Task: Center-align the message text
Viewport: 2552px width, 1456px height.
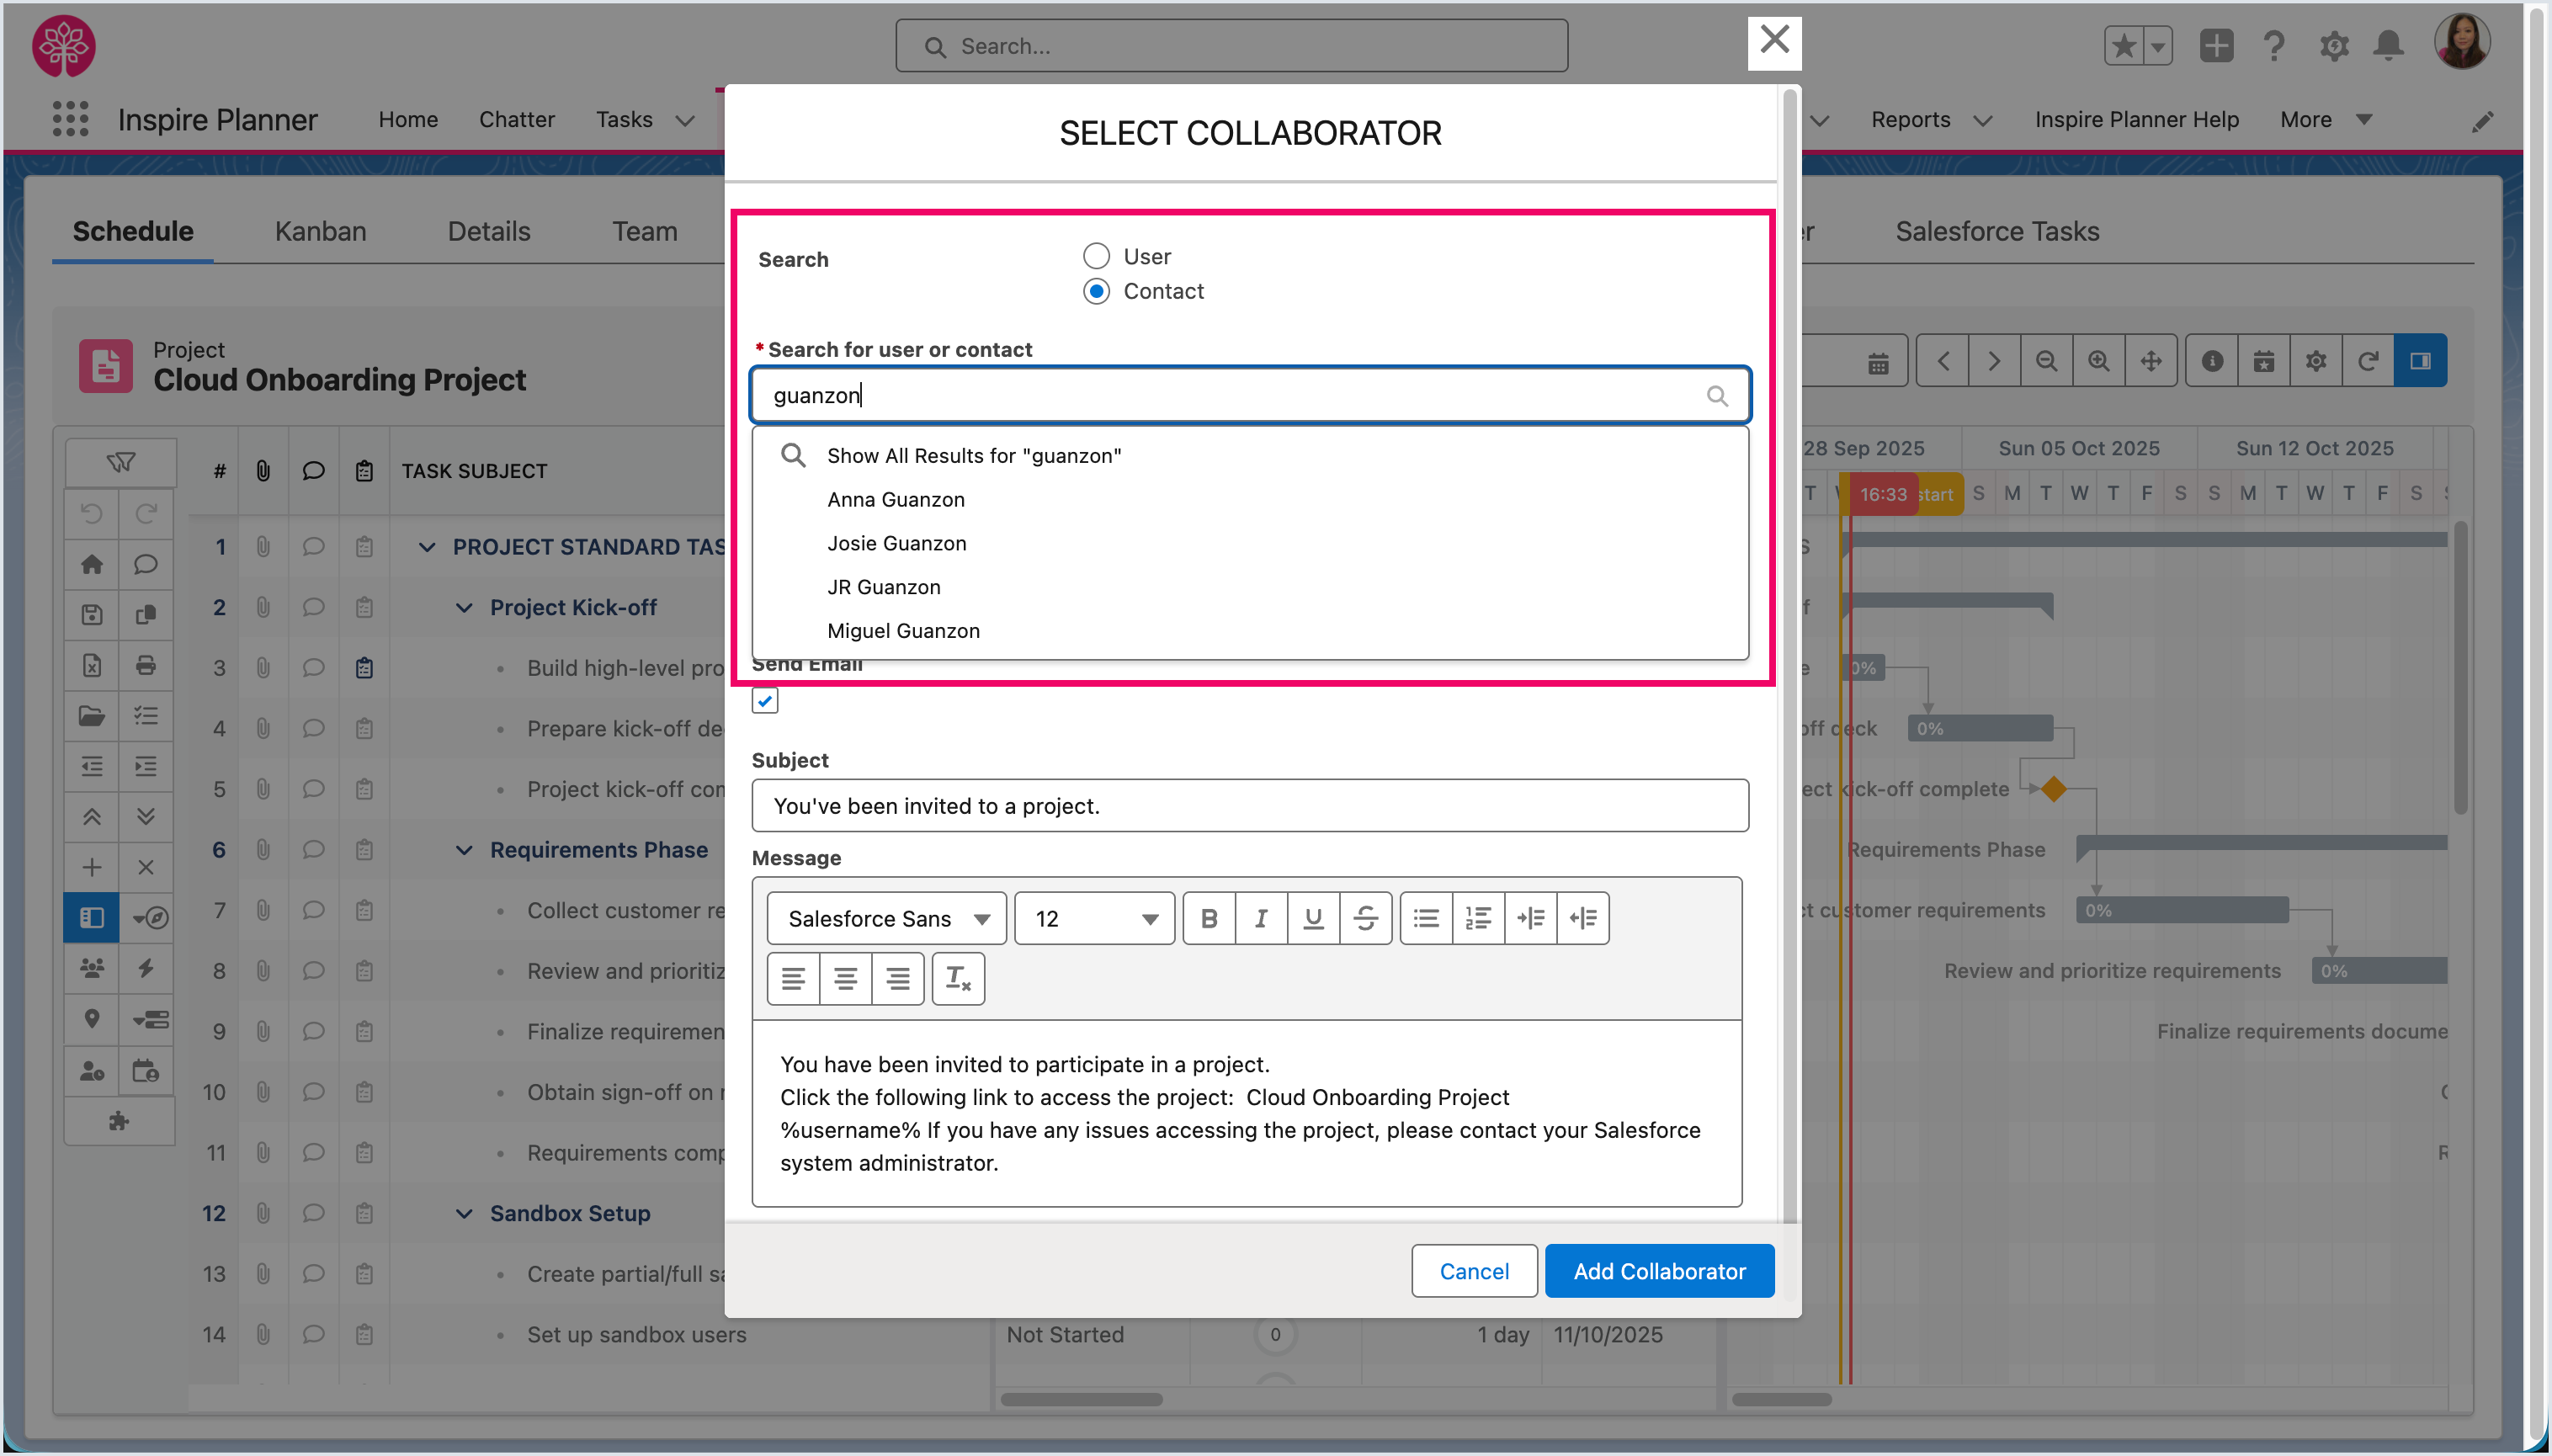Action: tap(845, 978)
